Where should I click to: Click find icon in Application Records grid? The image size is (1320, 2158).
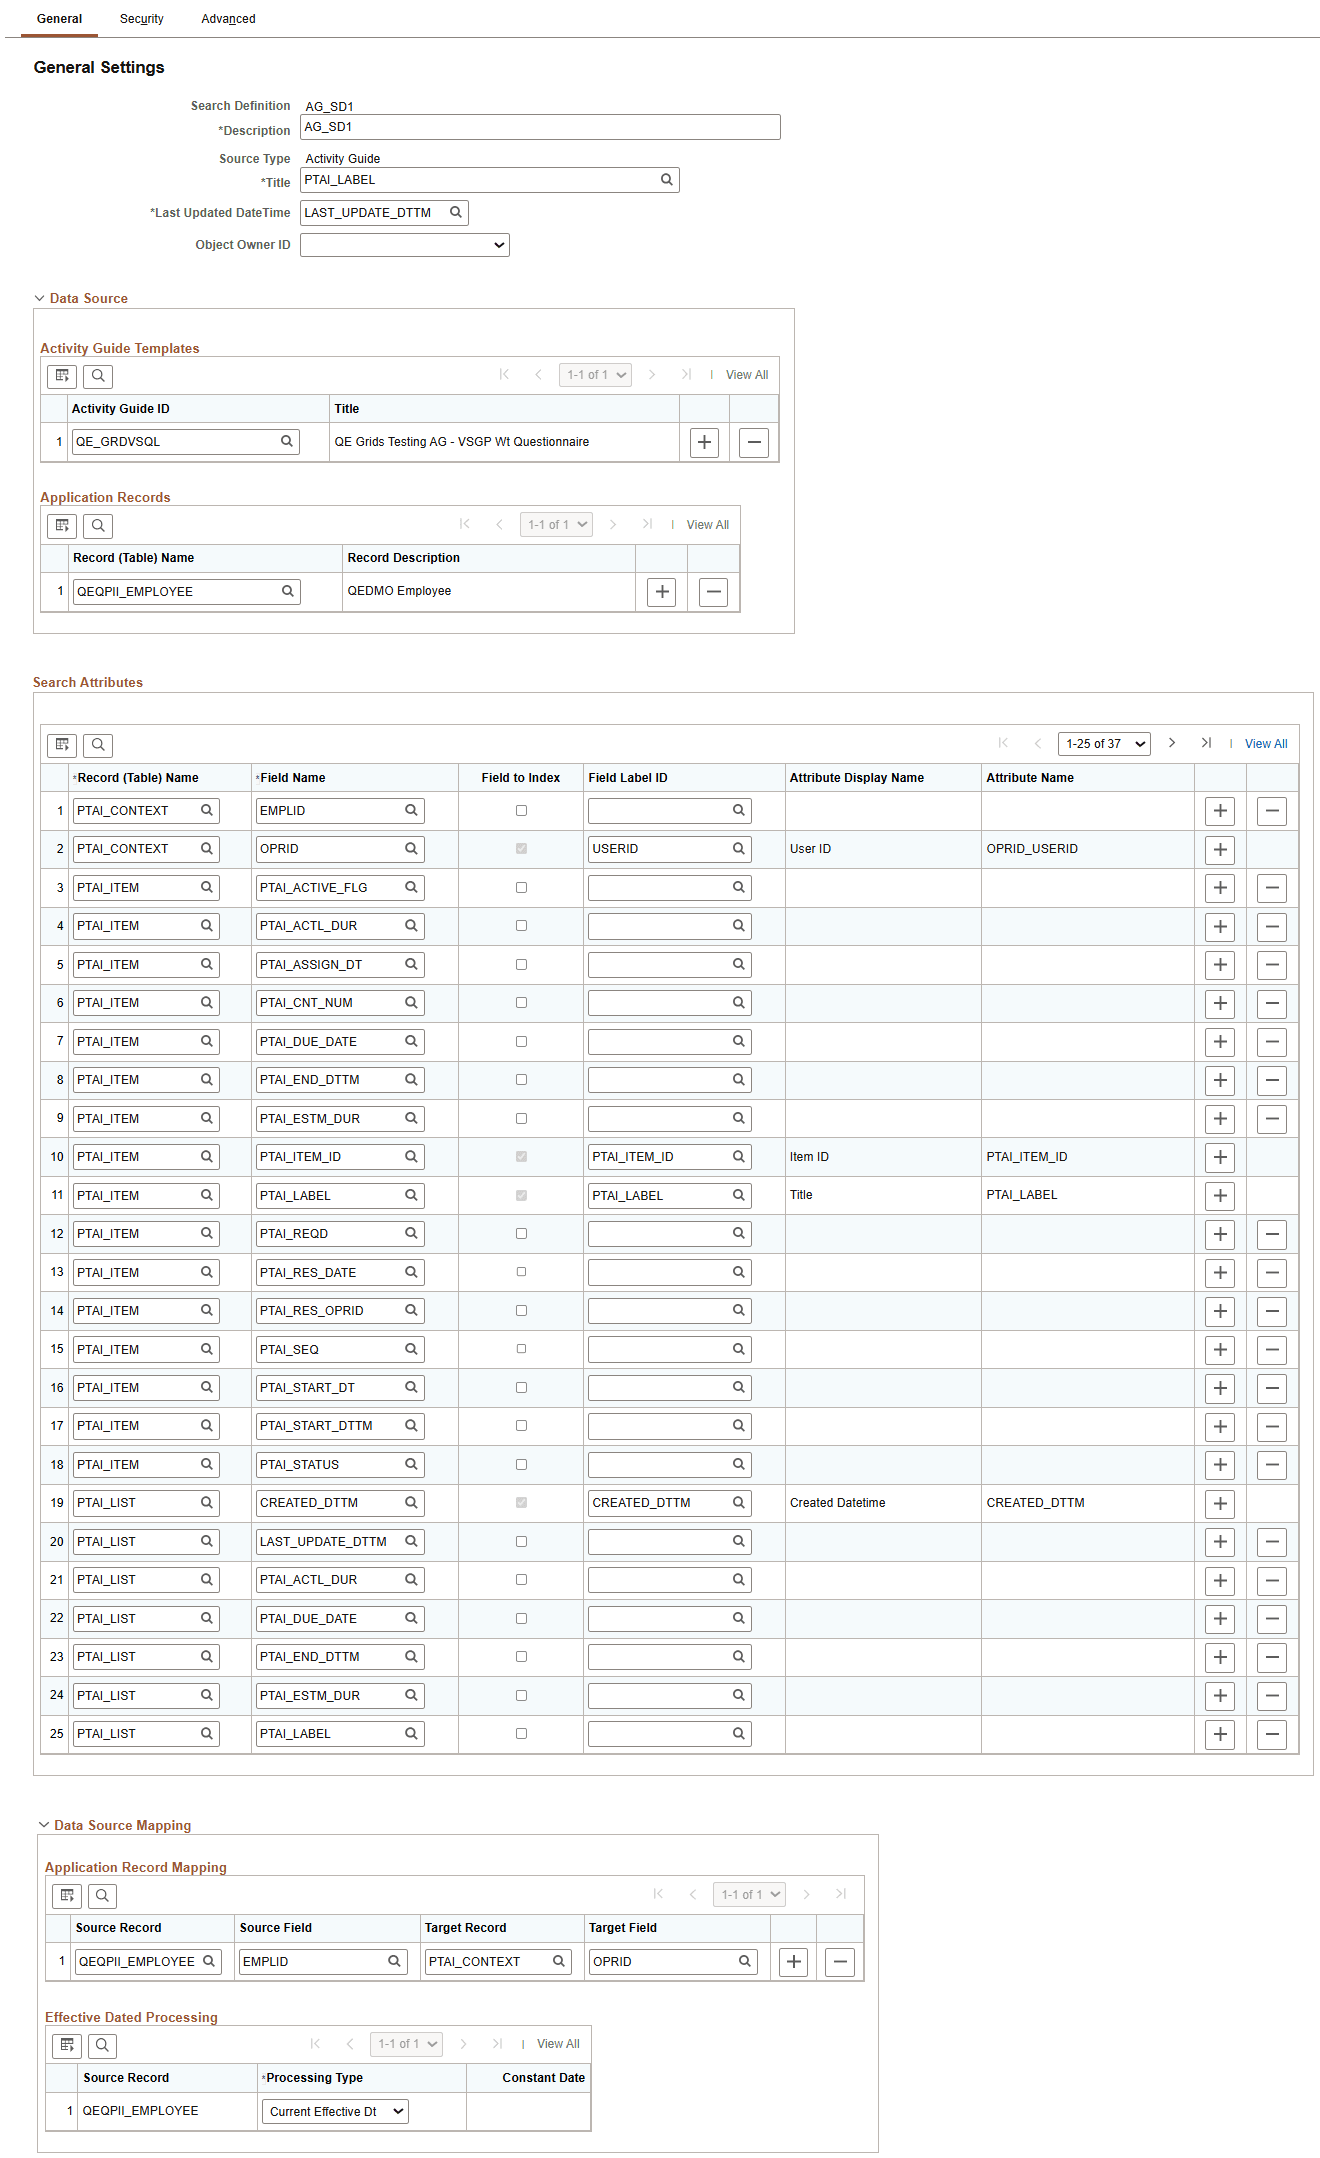click(98, 526)
